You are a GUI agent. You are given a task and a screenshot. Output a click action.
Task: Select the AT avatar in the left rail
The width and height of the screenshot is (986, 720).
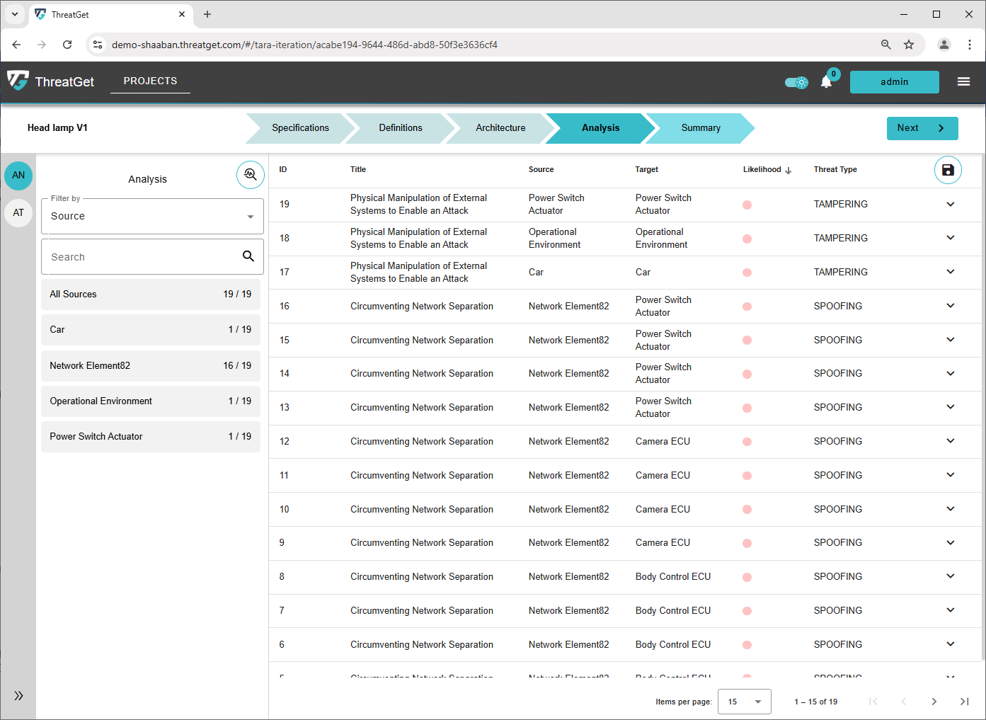18,212
